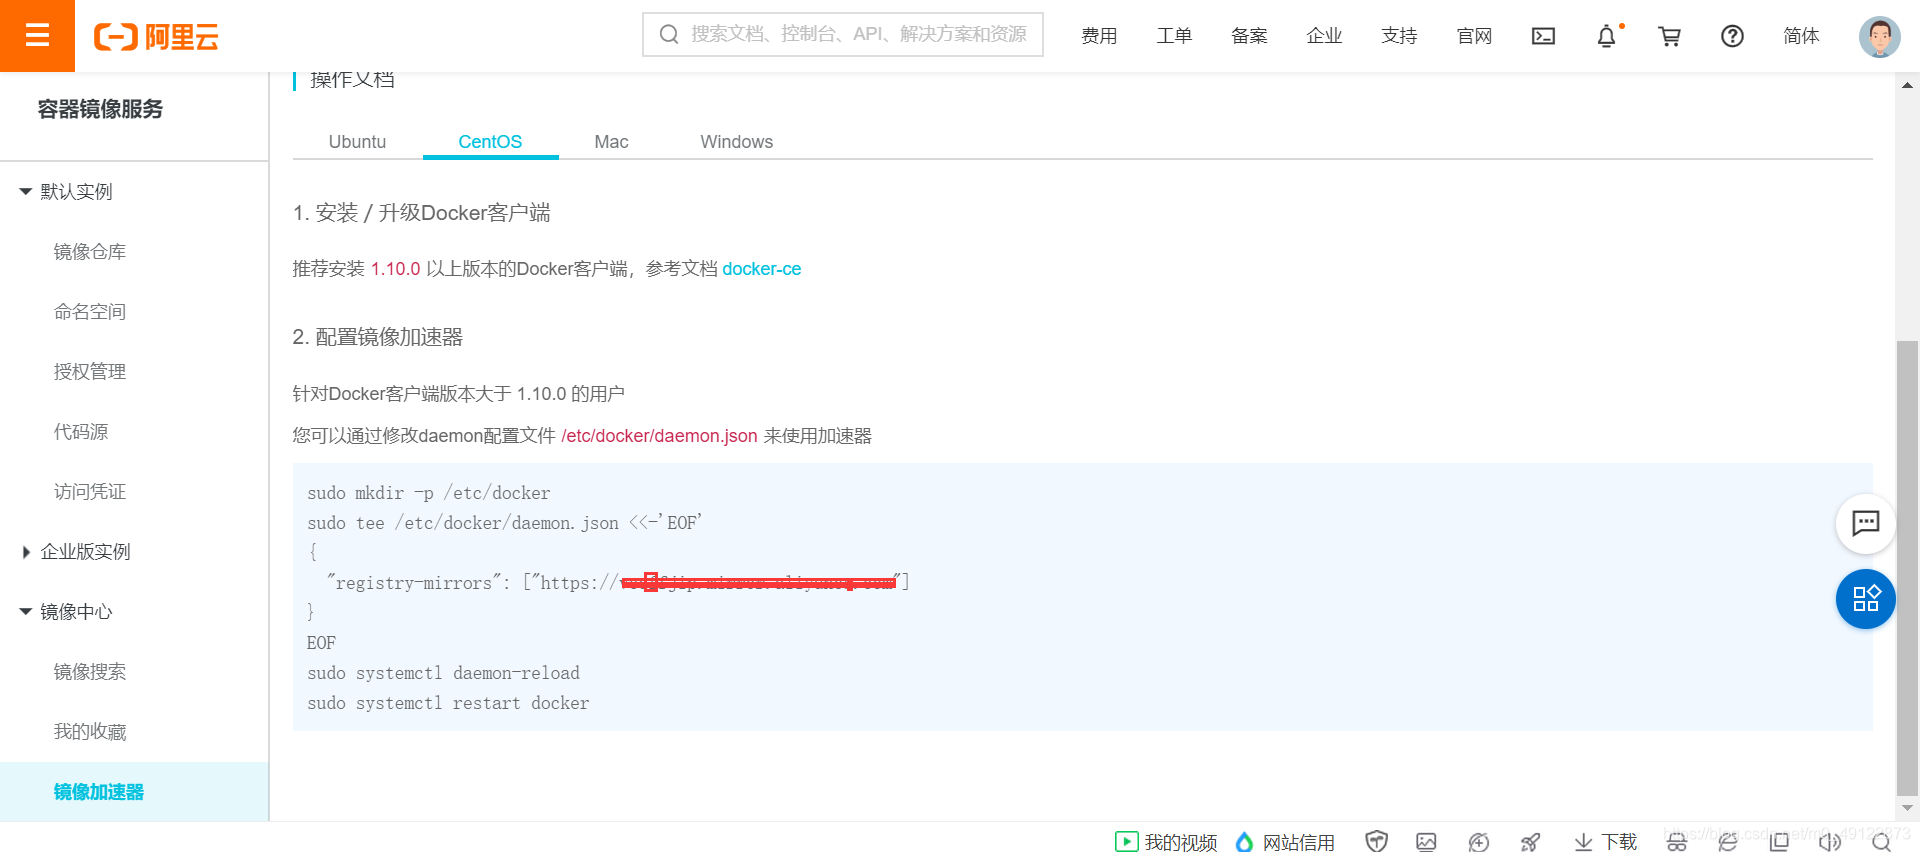This screenshot has width=1920, height=852.
Task: Click the 'sudo systemctl daemon-reload' line
Action: (x=443, y=673)
